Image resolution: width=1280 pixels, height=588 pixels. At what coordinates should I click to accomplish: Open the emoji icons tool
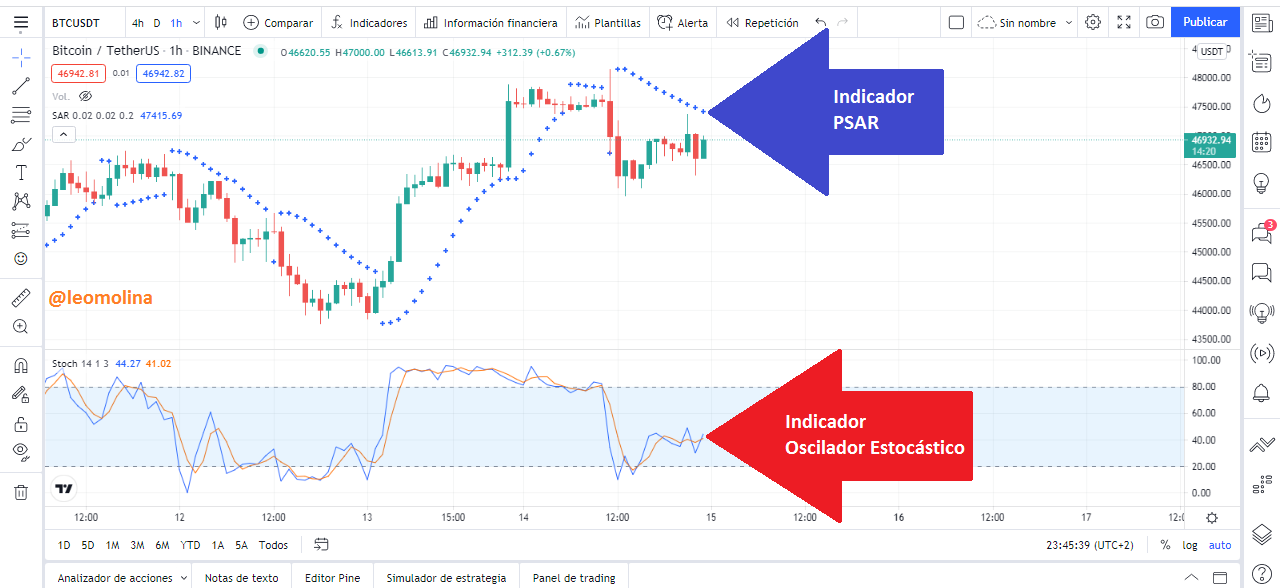point(21,259)
